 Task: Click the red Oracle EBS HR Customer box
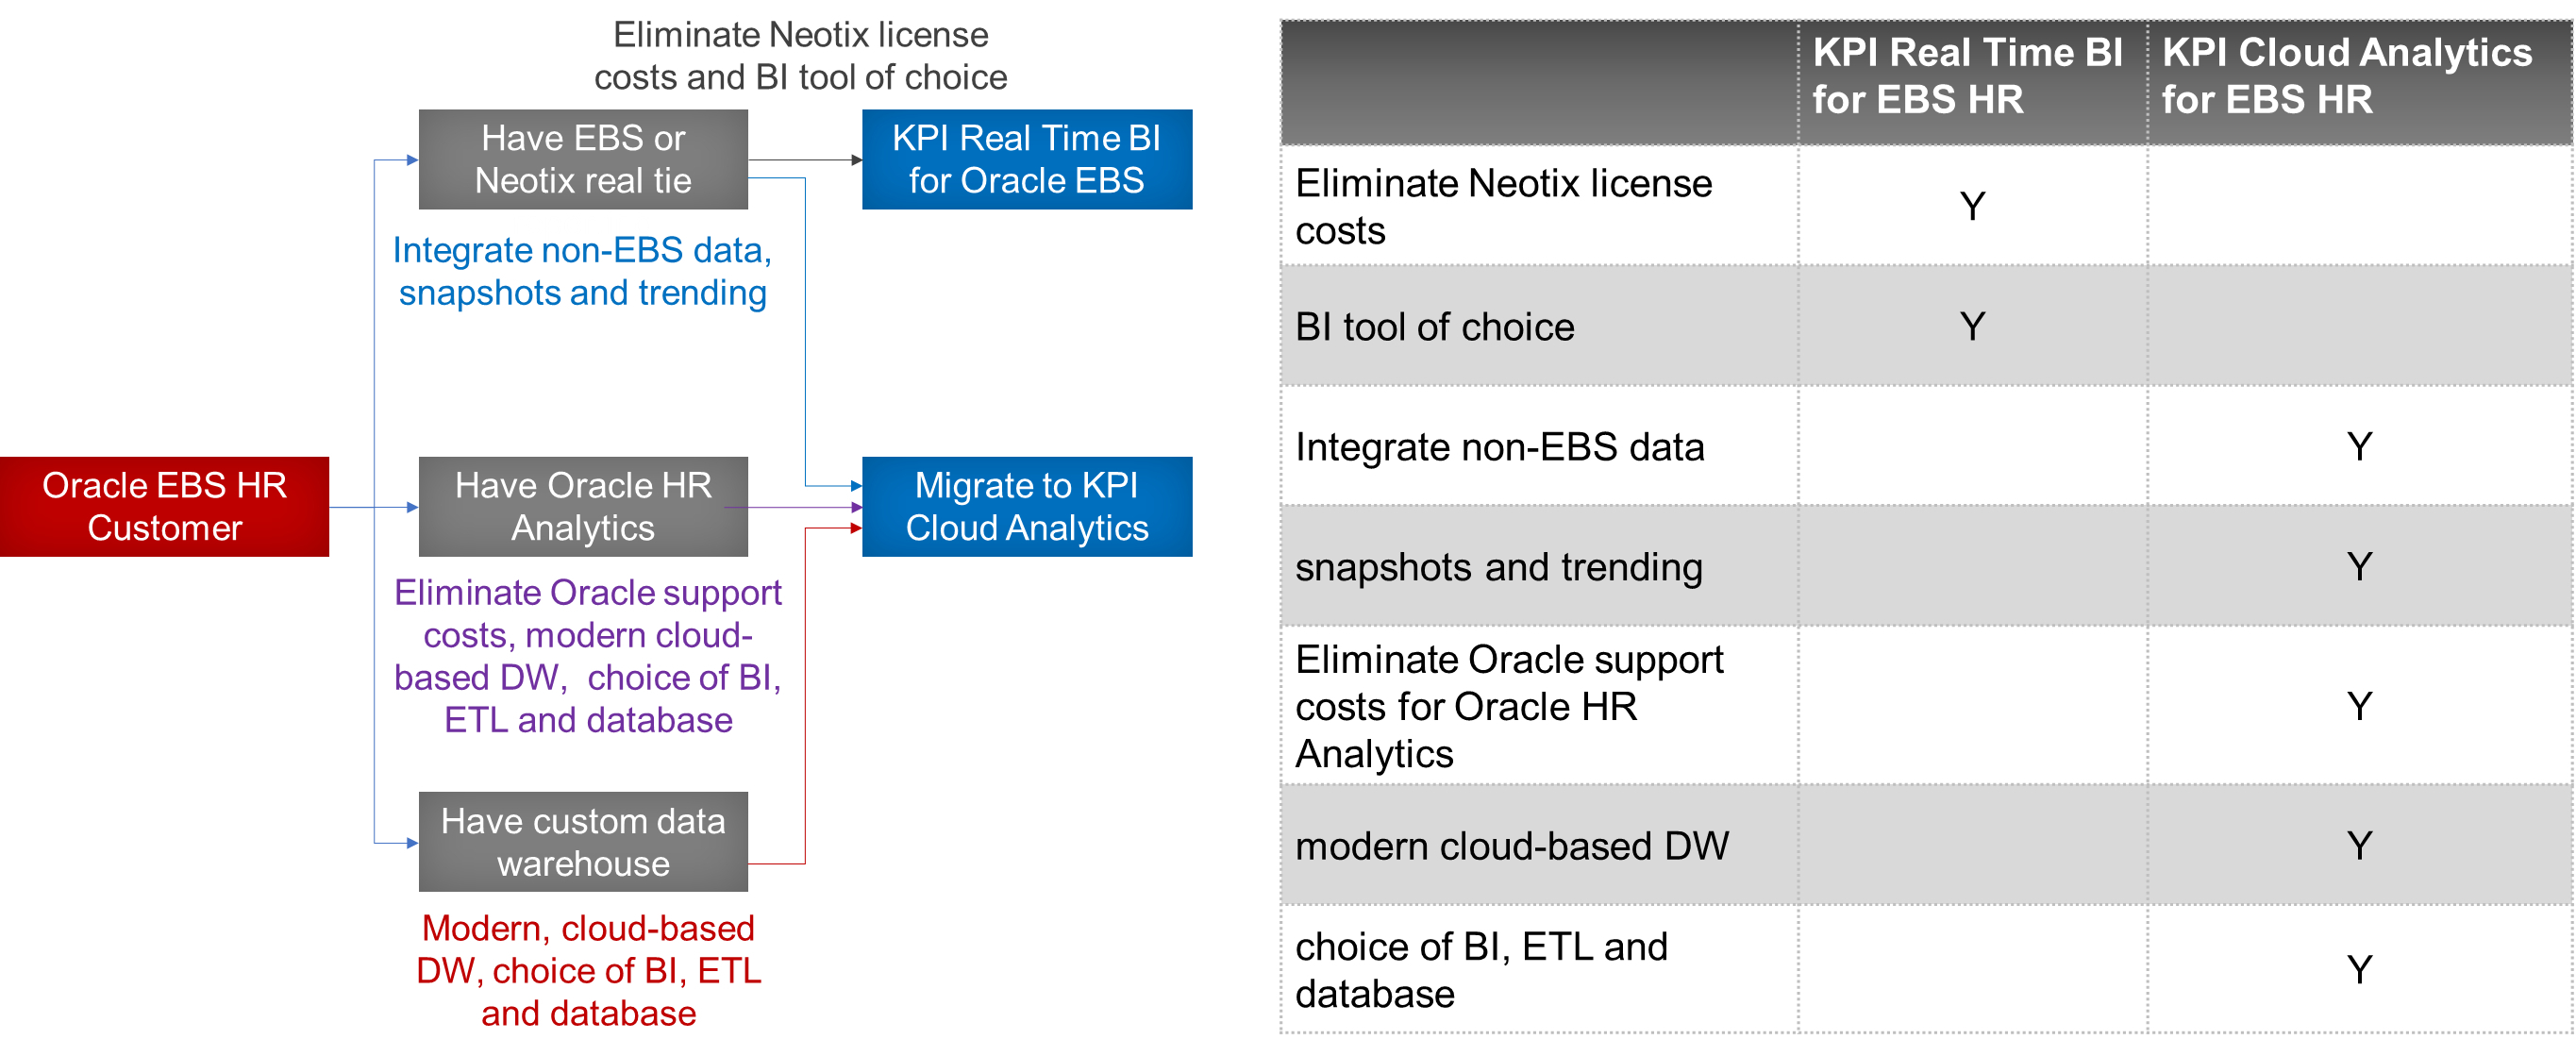coord(164,506)
